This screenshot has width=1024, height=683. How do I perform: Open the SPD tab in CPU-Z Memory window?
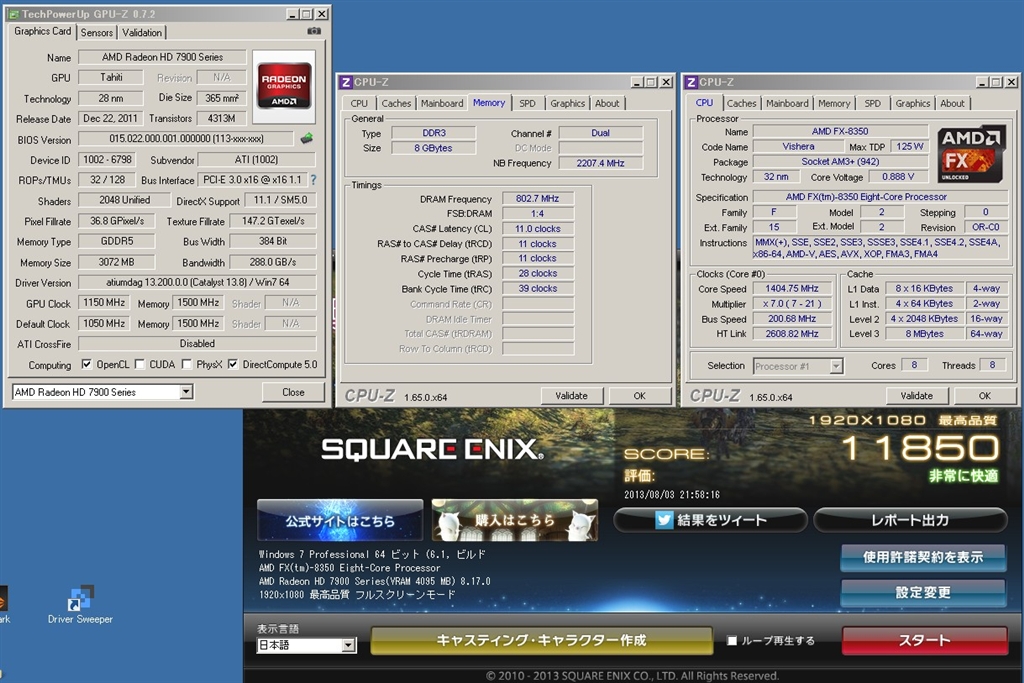click(527, 103)
